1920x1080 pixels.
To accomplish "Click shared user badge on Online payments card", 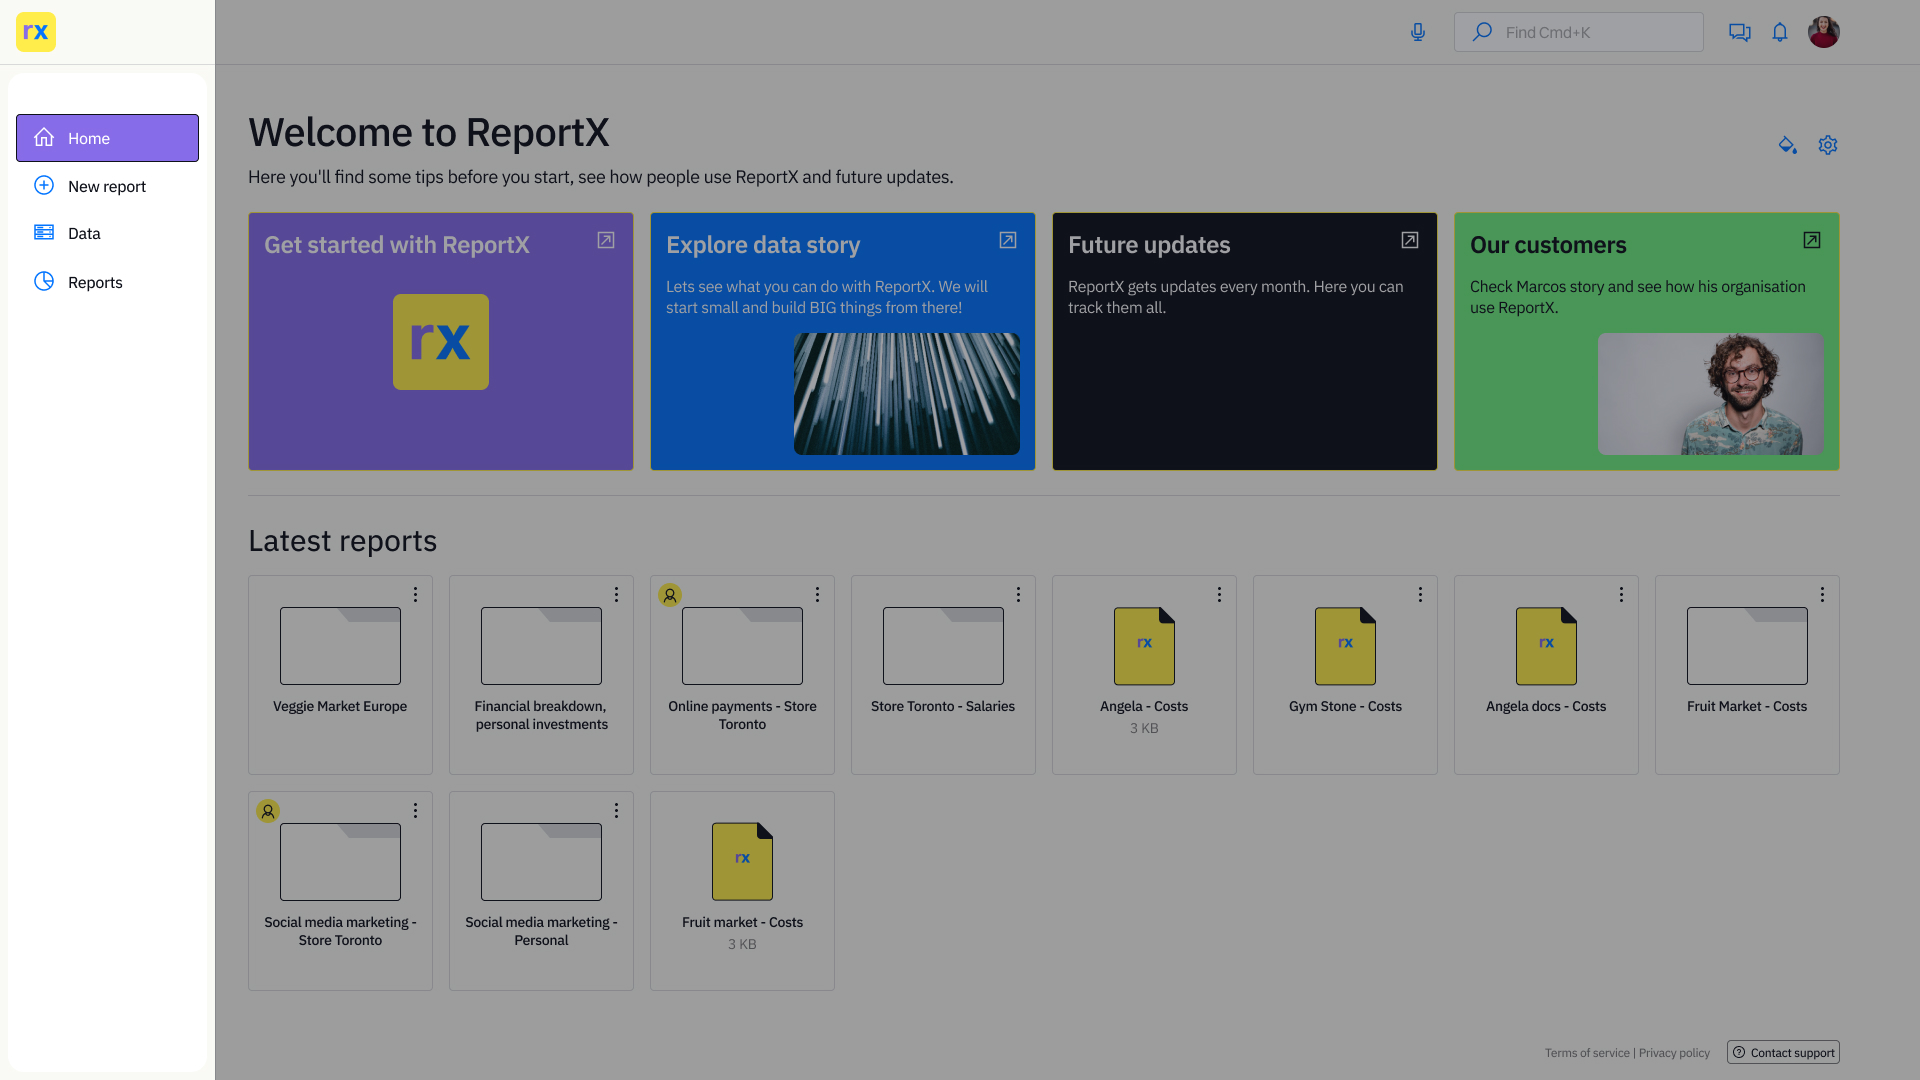I will [x=670, y=595].
